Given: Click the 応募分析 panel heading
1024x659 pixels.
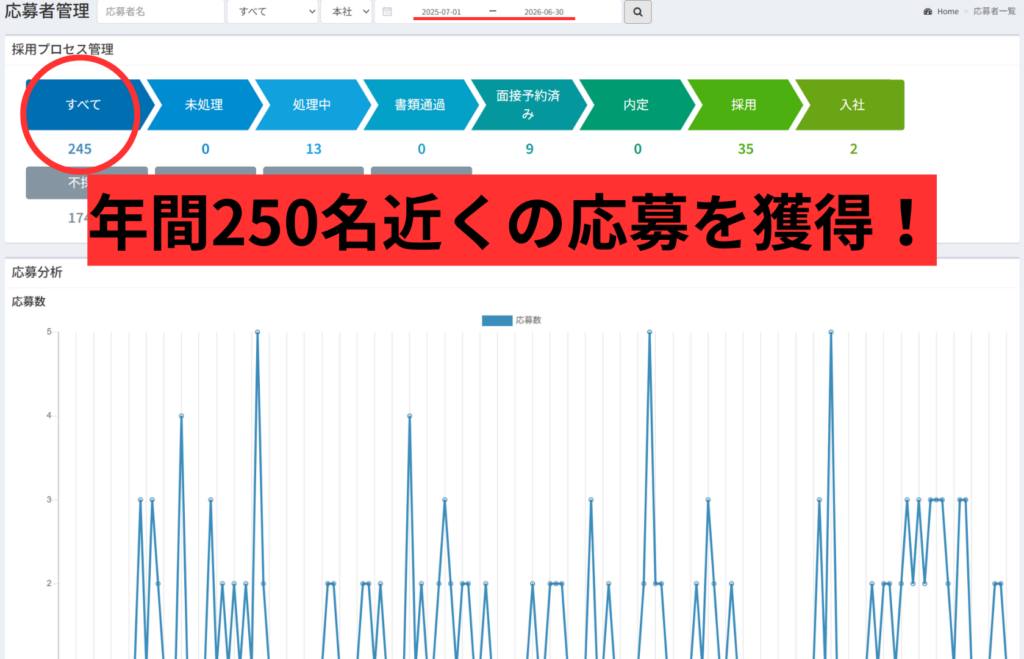Looking at the screenshot, I should tap(37, 272).
